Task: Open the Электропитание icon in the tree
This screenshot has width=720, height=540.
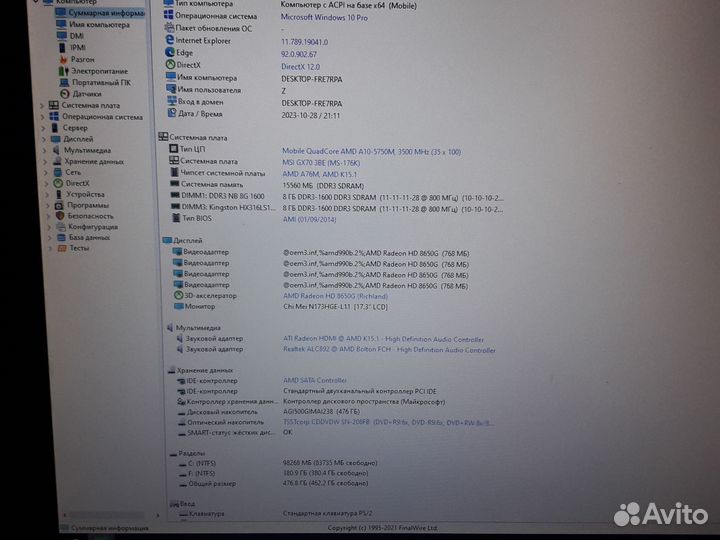Action: tap(63, 71)
